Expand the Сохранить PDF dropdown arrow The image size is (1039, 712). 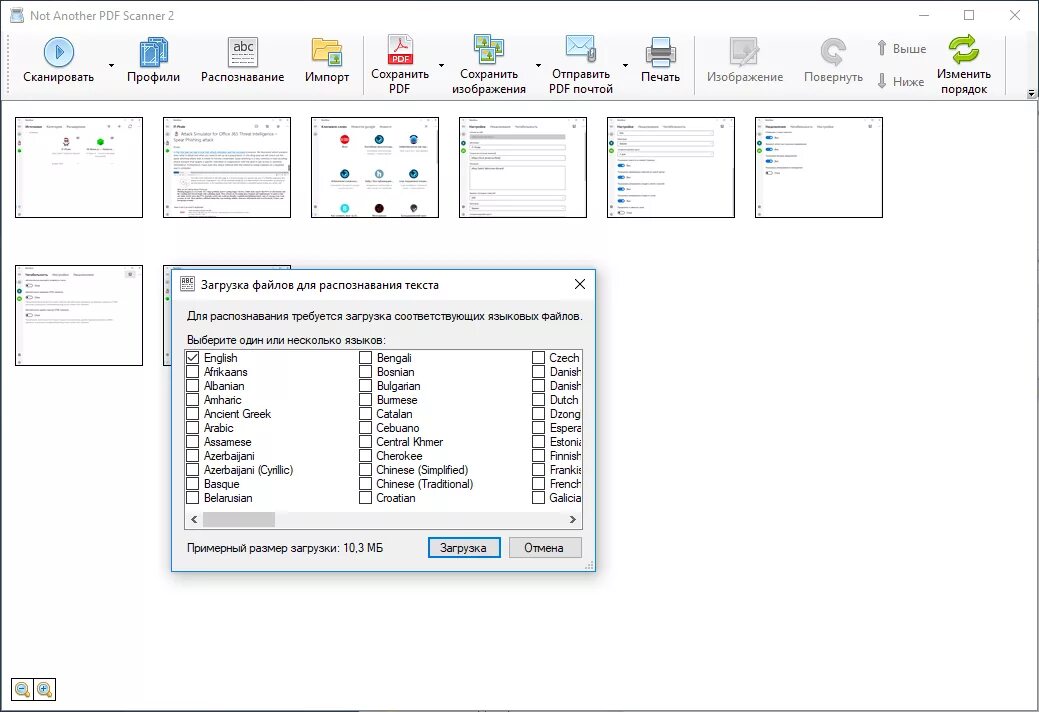[441, 66]
